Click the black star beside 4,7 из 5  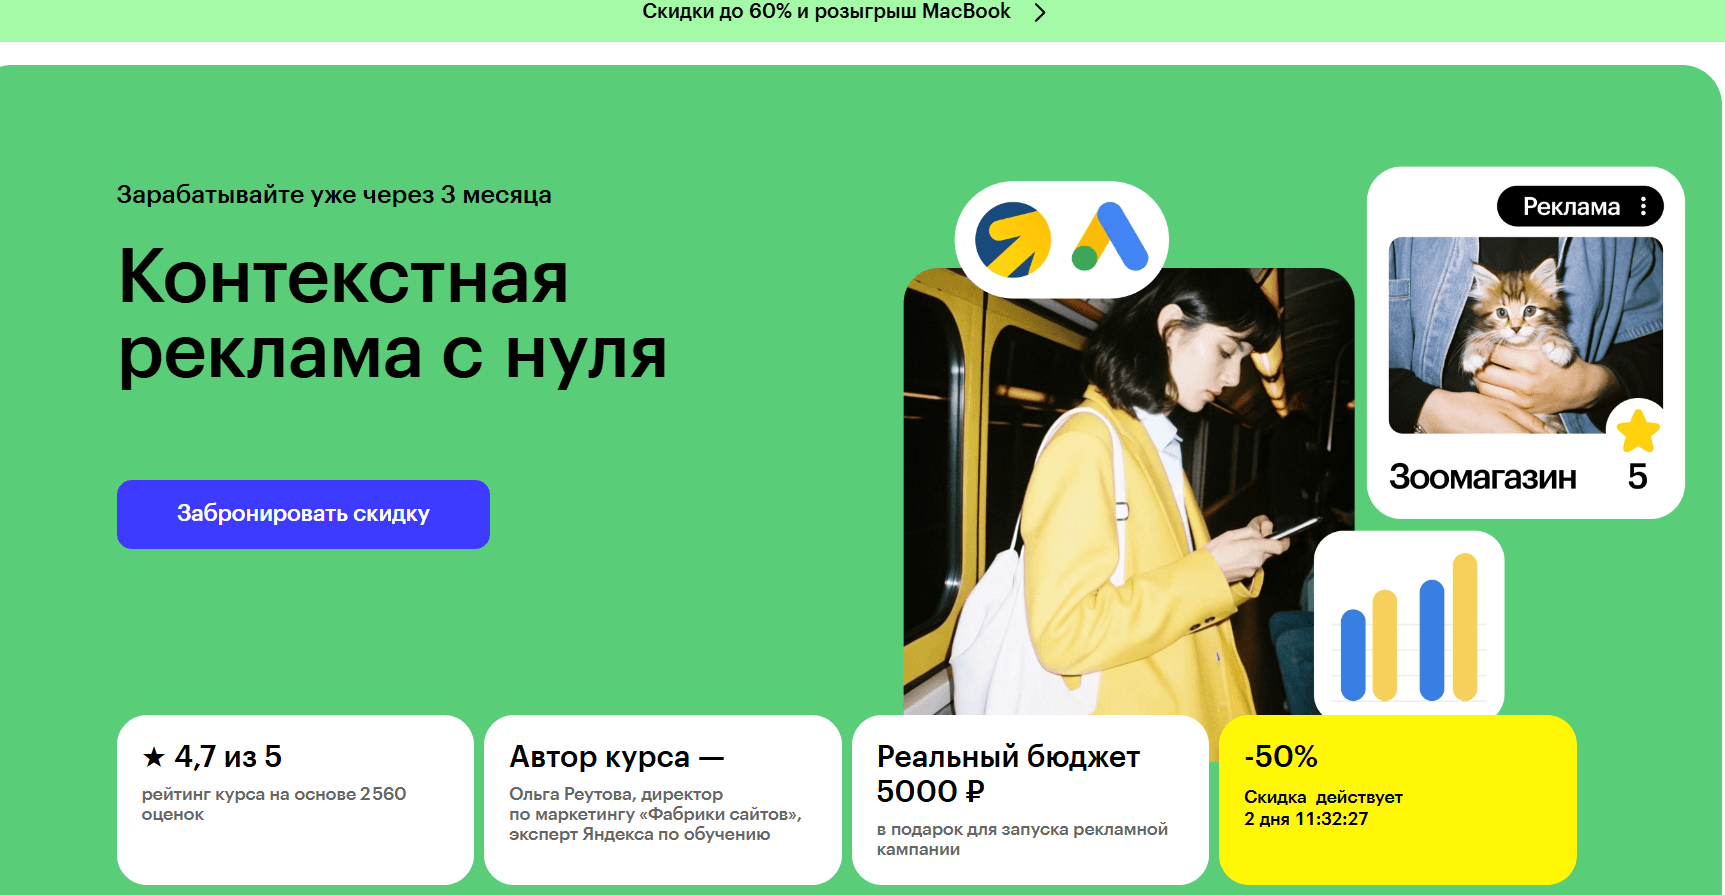coord(153,757)
